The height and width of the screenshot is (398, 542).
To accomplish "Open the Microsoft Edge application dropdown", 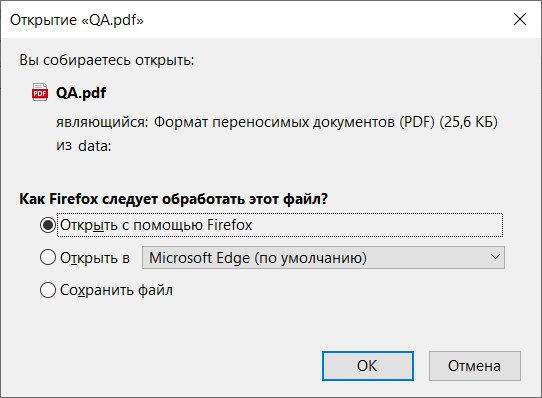I will tap(323, 257).
